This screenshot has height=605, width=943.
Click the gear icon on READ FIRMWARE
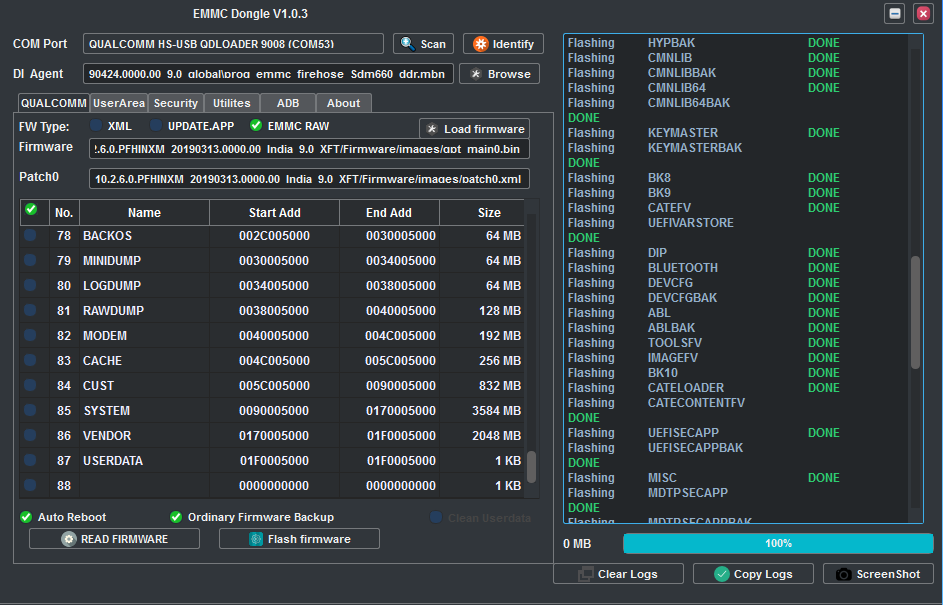(x=69, y=539)
